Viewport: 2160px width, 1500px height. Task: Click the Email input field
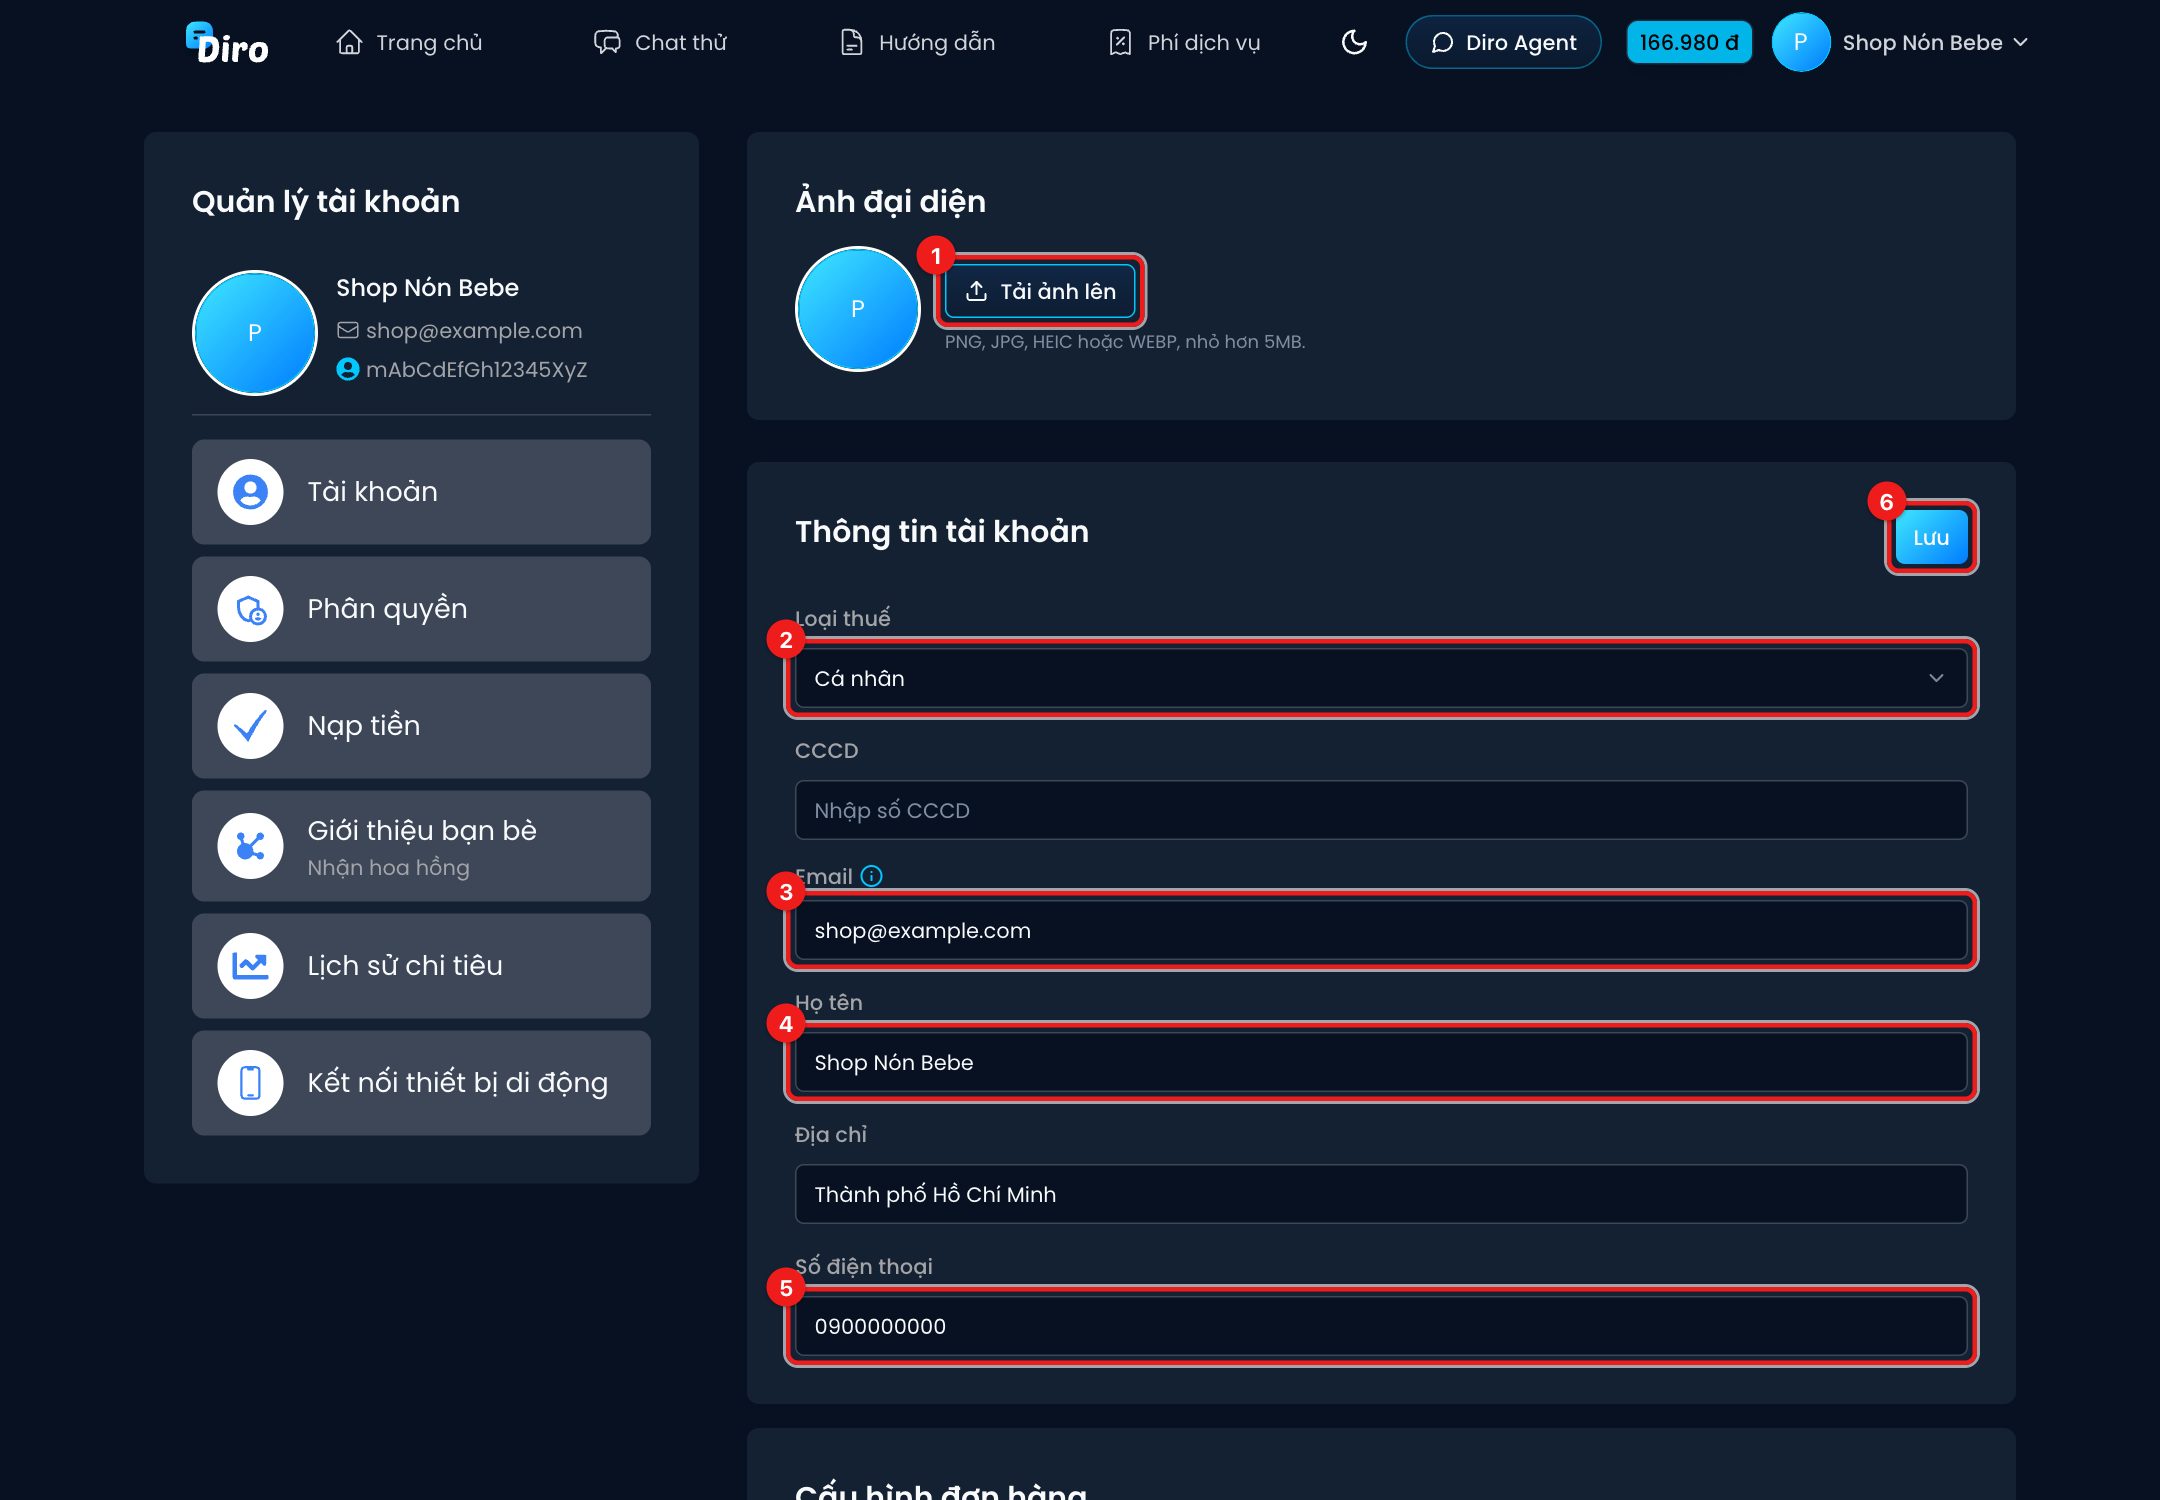coord(1380,930)
